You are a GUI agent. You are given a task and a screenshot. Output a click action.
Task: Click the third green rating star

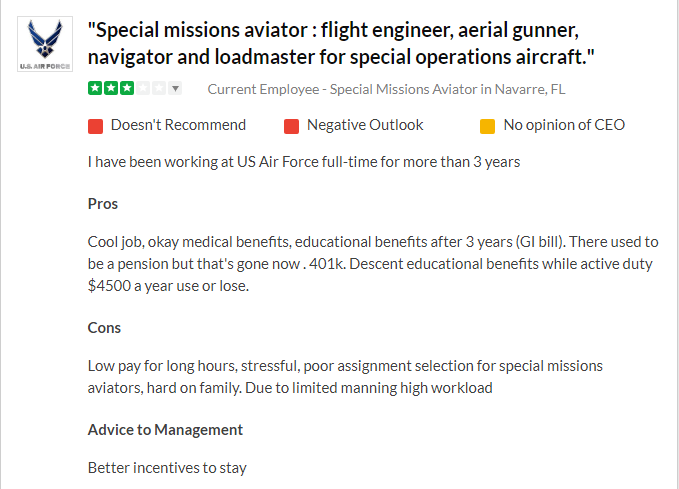point(127,89)
